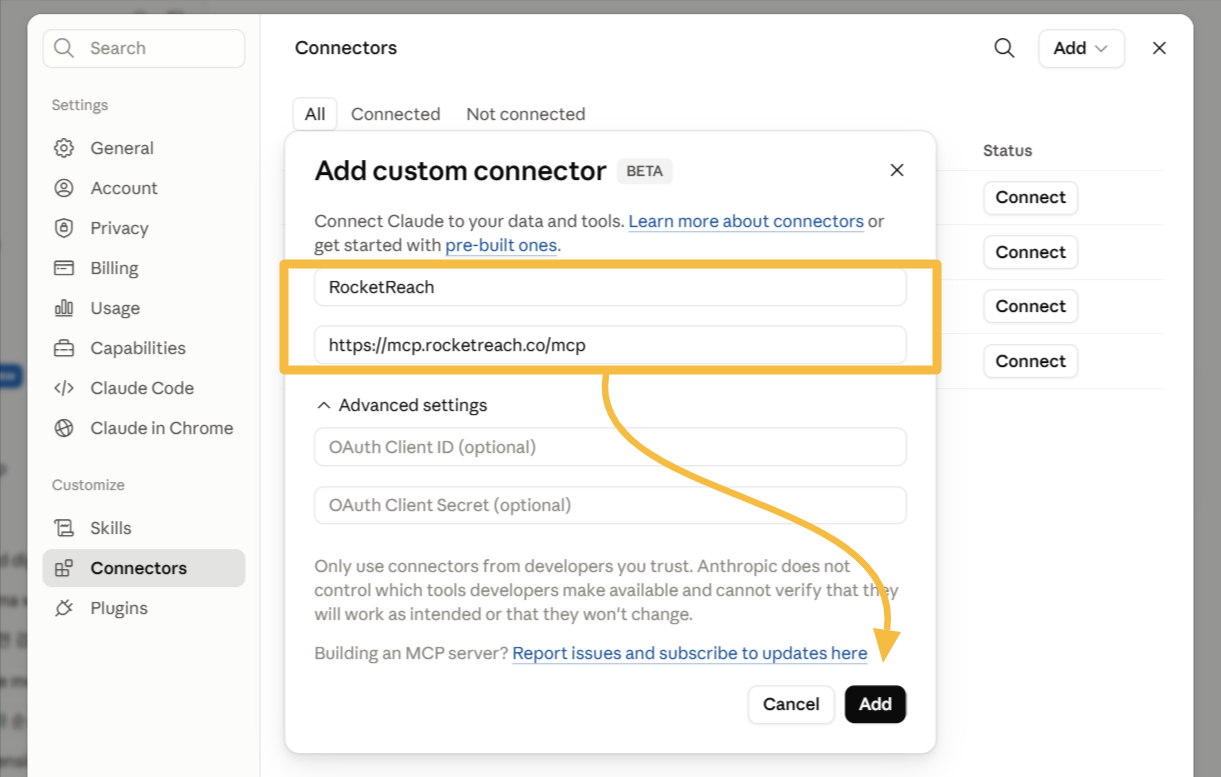Switch to the Not connected tab
The width and height of the screenshot is (1221, 777).
tap(526, 114)
